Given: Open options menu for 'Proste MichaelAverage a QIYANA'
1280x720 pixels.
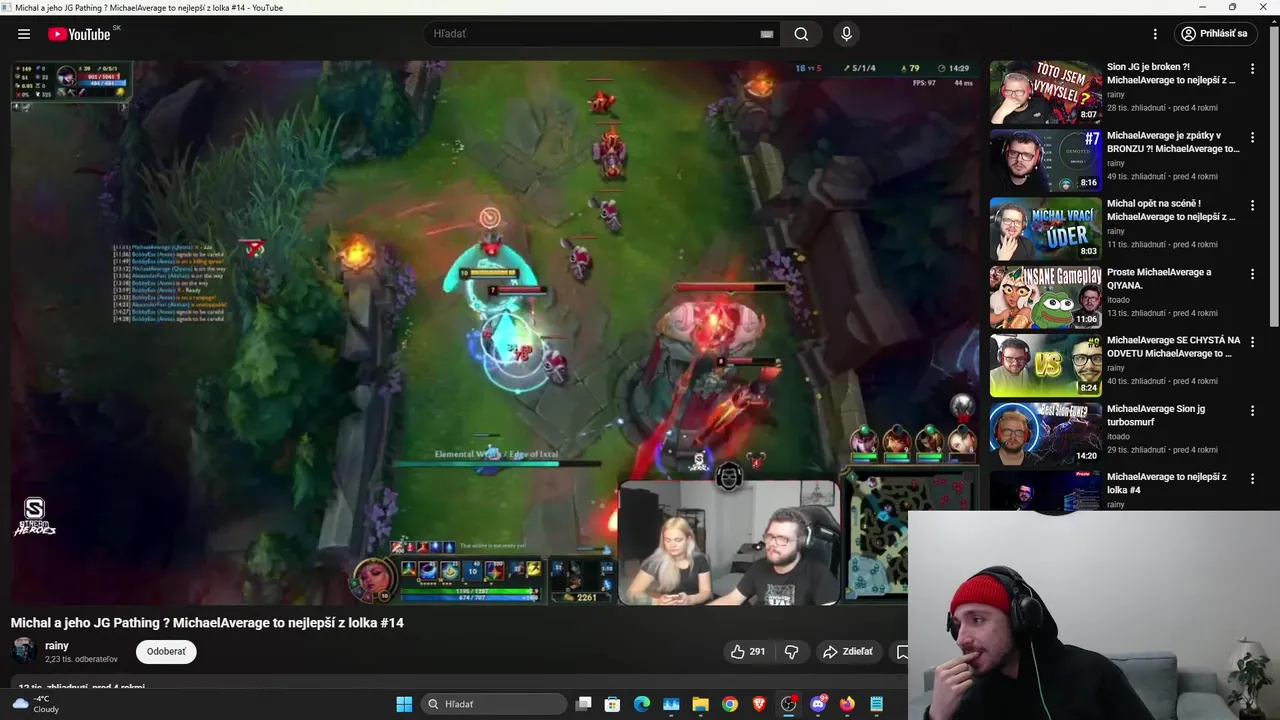Looking at the screenshot, I should click(1252, 274).
